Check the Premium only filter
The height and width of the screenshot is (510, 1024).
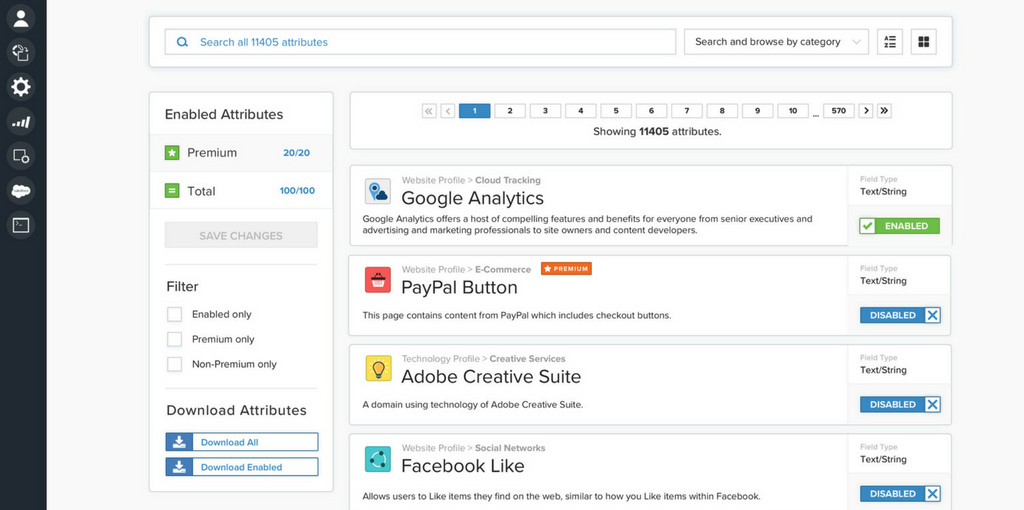174,339
